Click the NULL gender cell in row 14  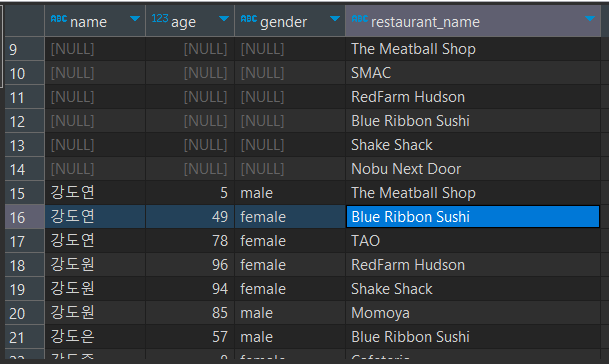click(290, 169)
